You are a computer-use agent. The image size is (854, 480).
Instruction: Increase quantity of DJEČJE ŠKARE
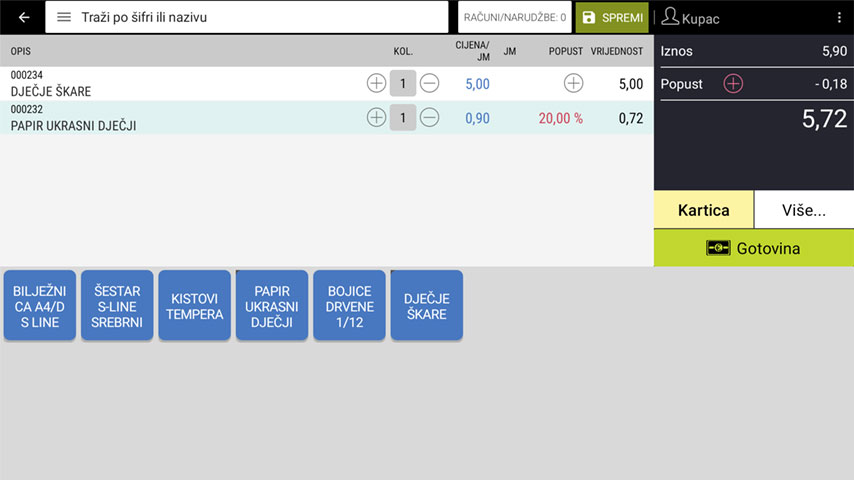(376, 83)
